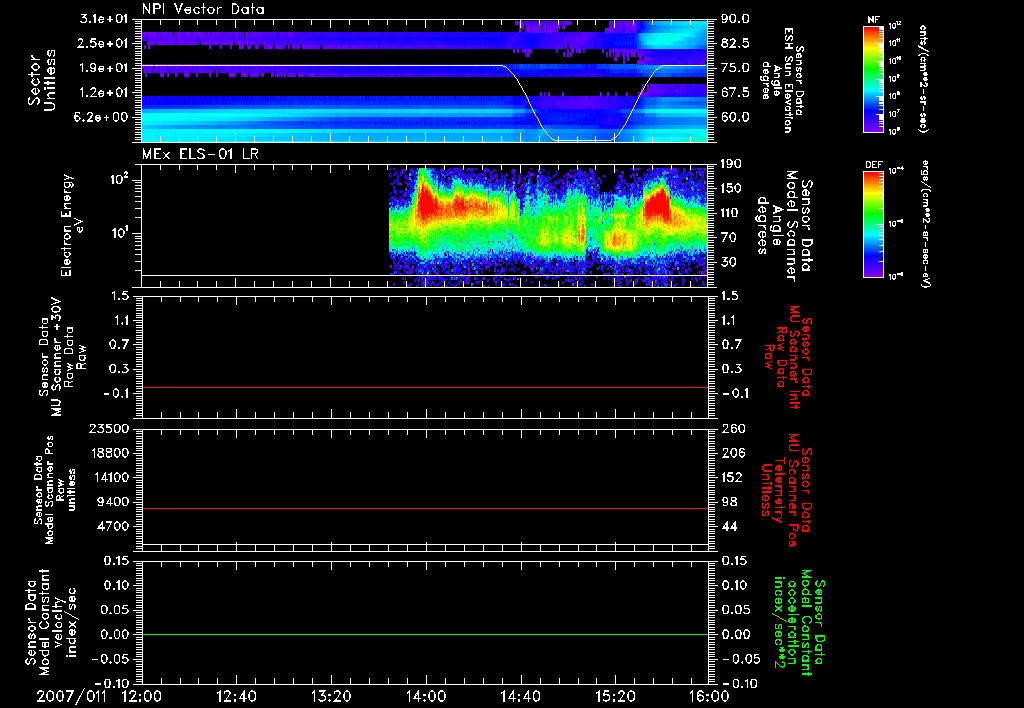Click the 2007/011 date label

[70, 696]
